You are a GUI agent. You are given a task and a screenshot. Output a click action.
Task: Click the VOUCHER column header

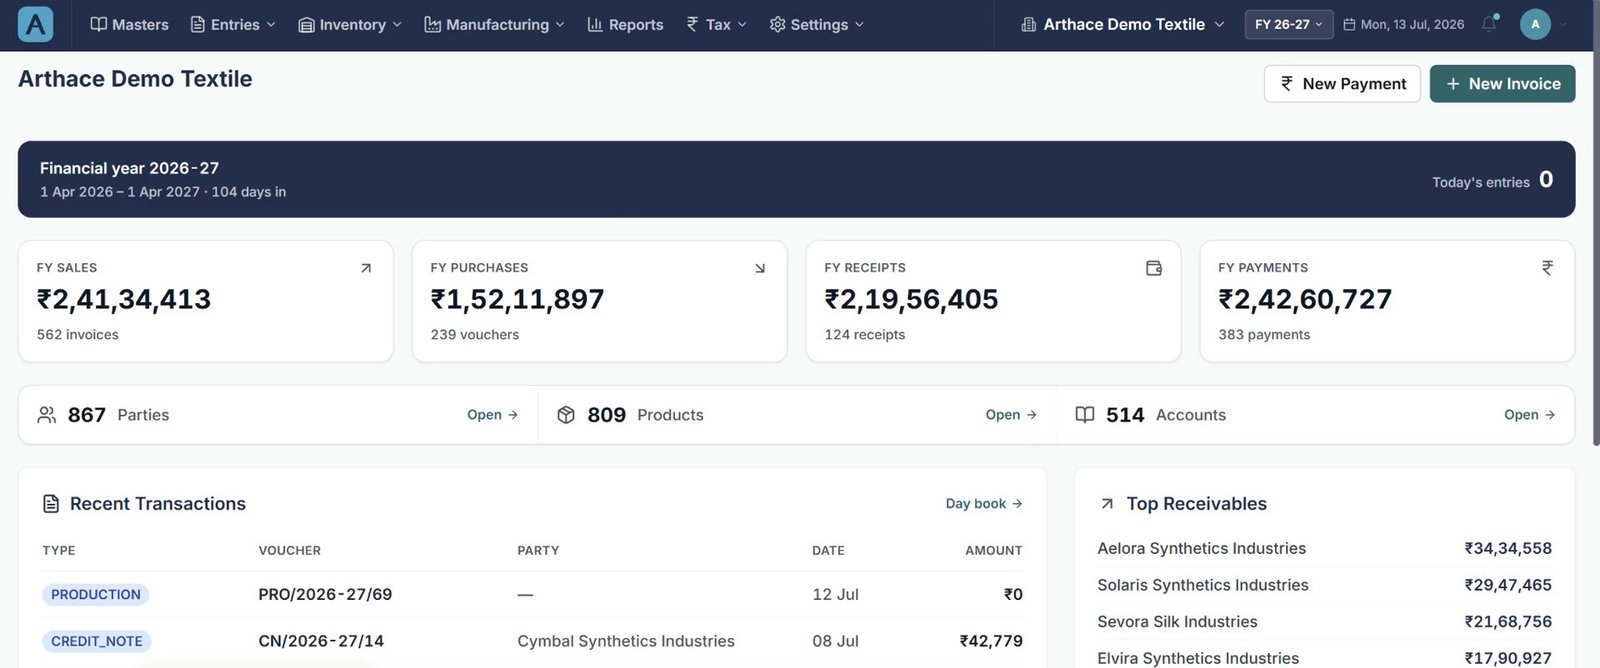click(289, 551)
